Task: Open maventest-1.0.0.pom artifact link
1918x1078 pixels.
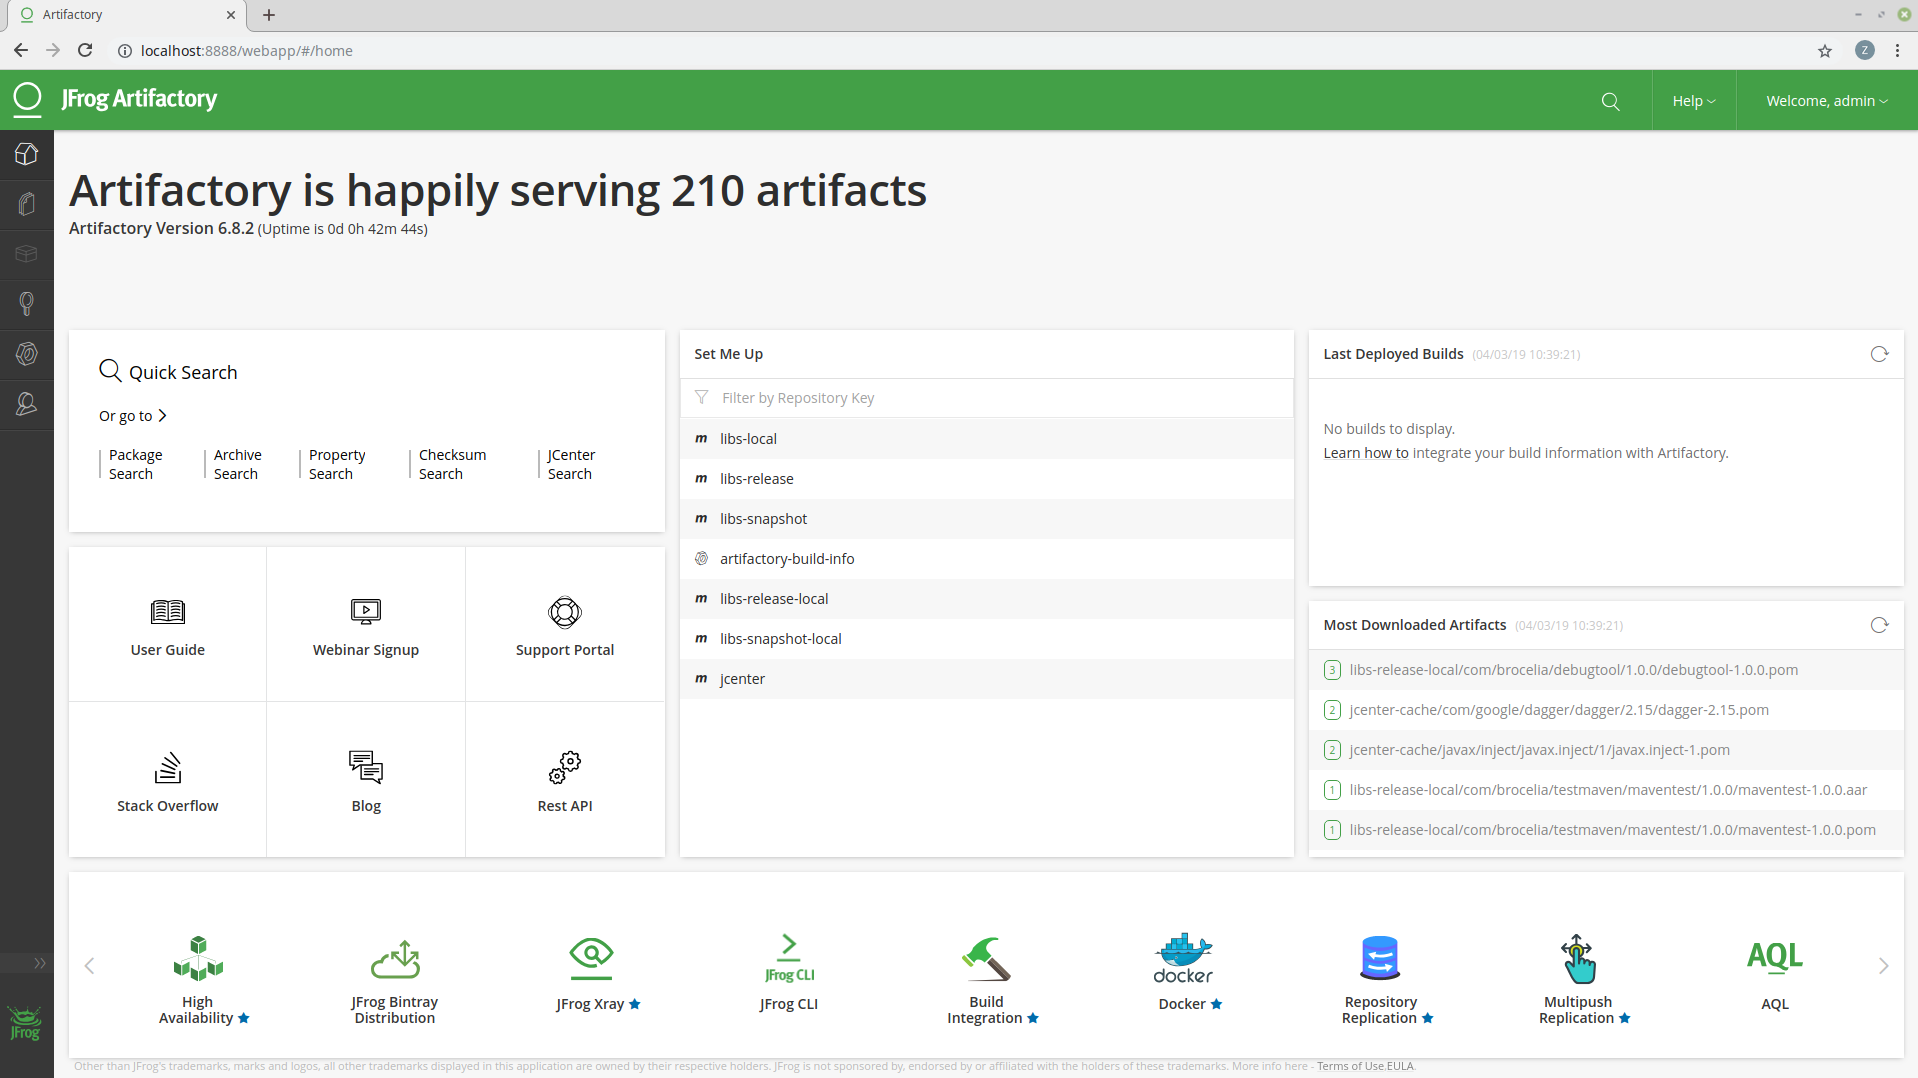Action: tap(1612, 830)
